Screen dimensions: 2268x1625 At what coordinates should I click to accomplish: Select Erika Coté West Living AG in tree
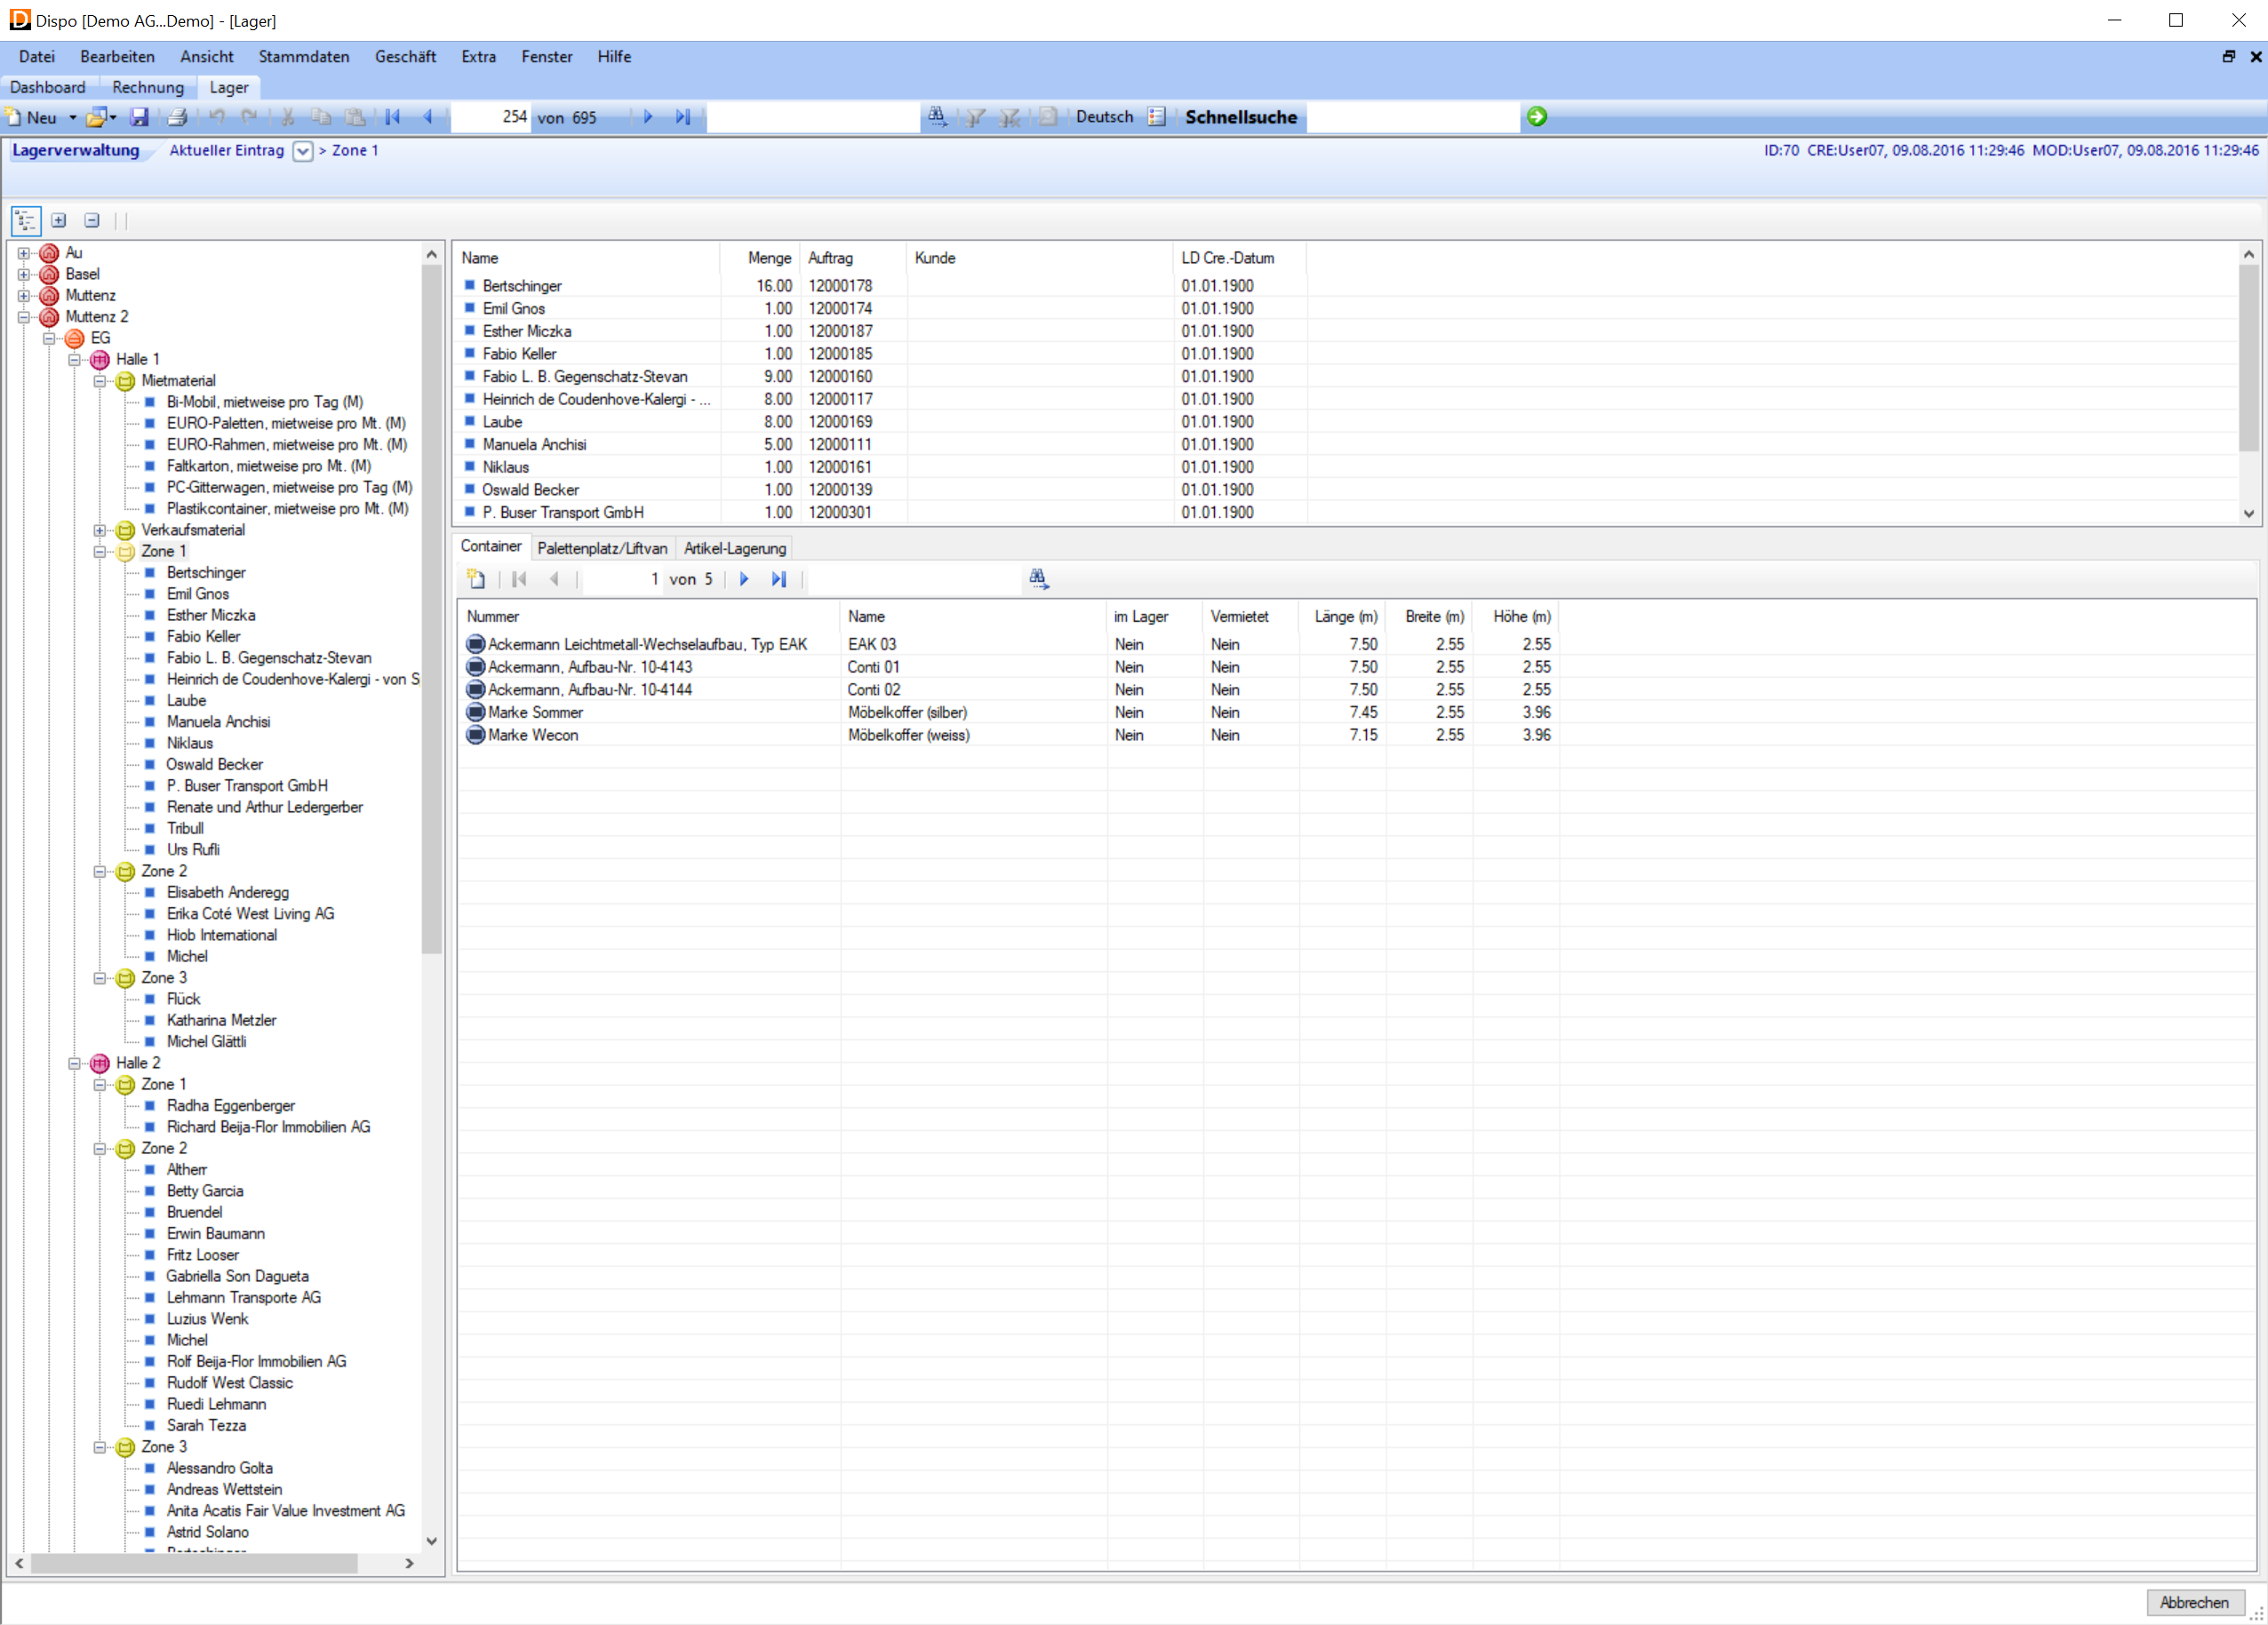point(250,914)
